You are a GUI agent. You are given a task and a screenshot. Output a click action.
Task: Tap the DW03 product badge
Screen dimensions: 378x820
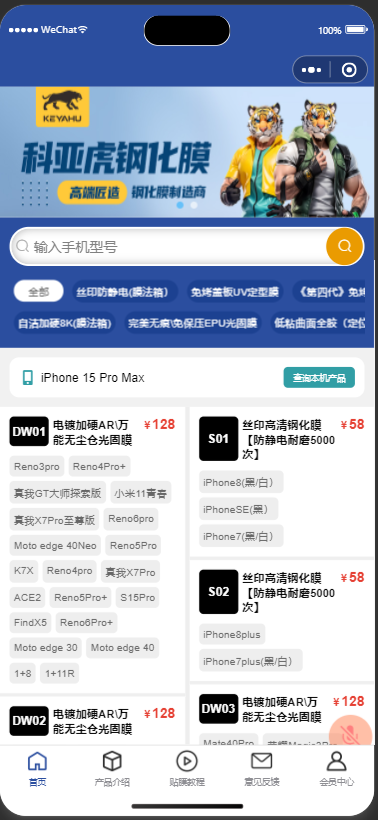click(219, 709)
